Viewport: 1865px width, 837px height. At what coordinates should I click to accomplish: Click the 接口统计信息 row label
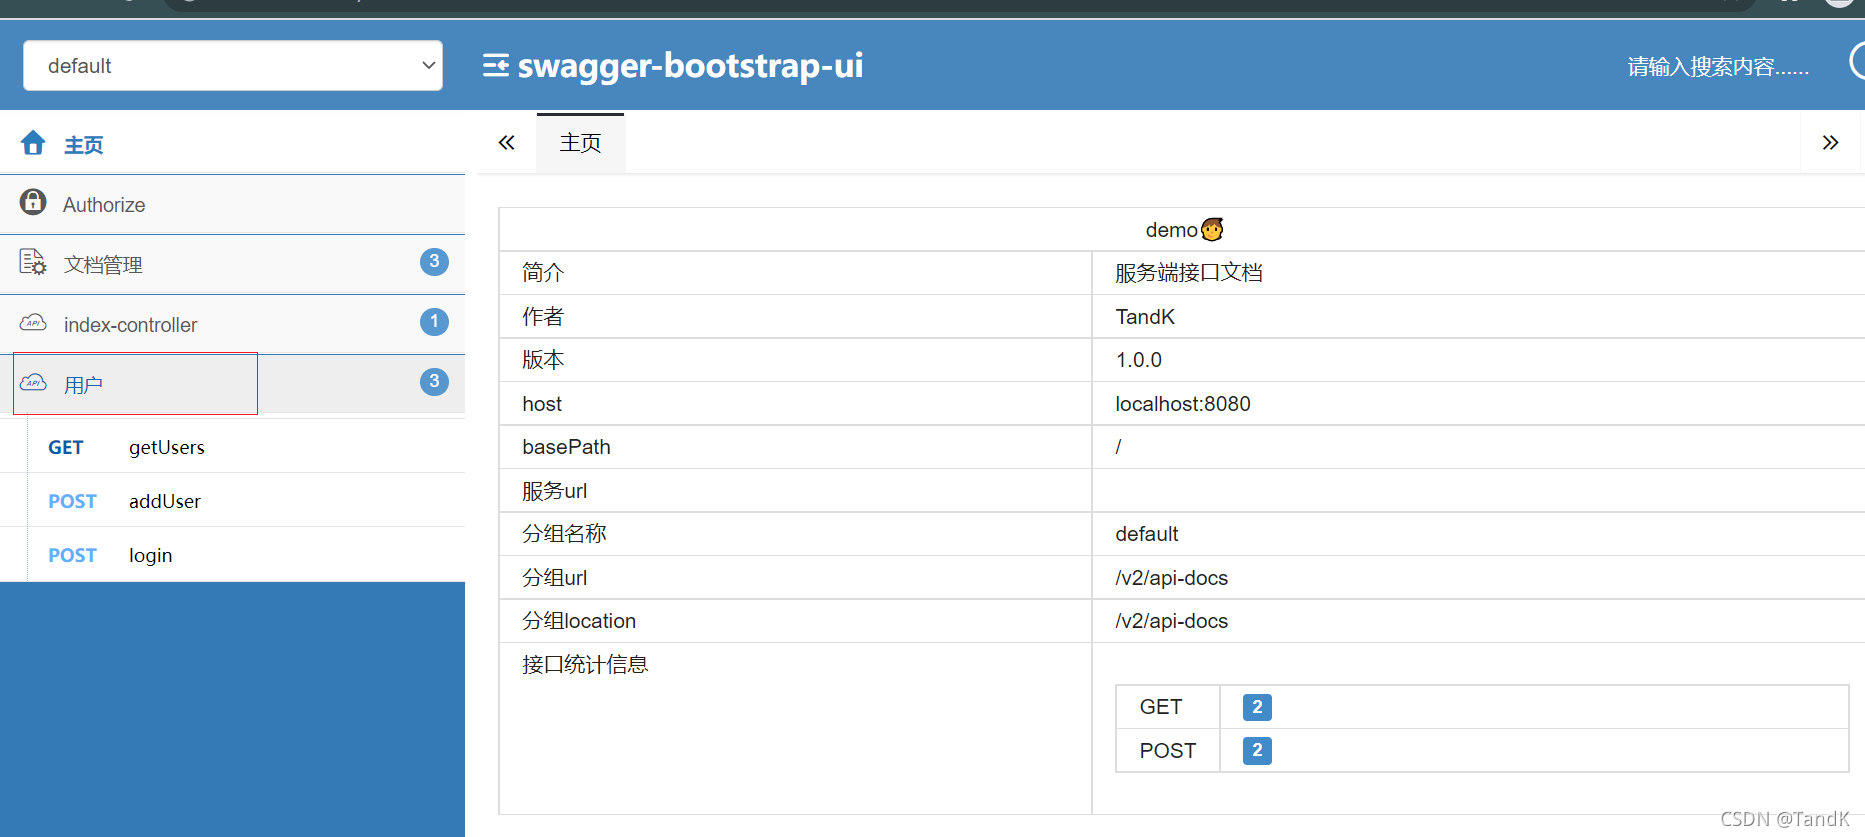coord(585,665)
